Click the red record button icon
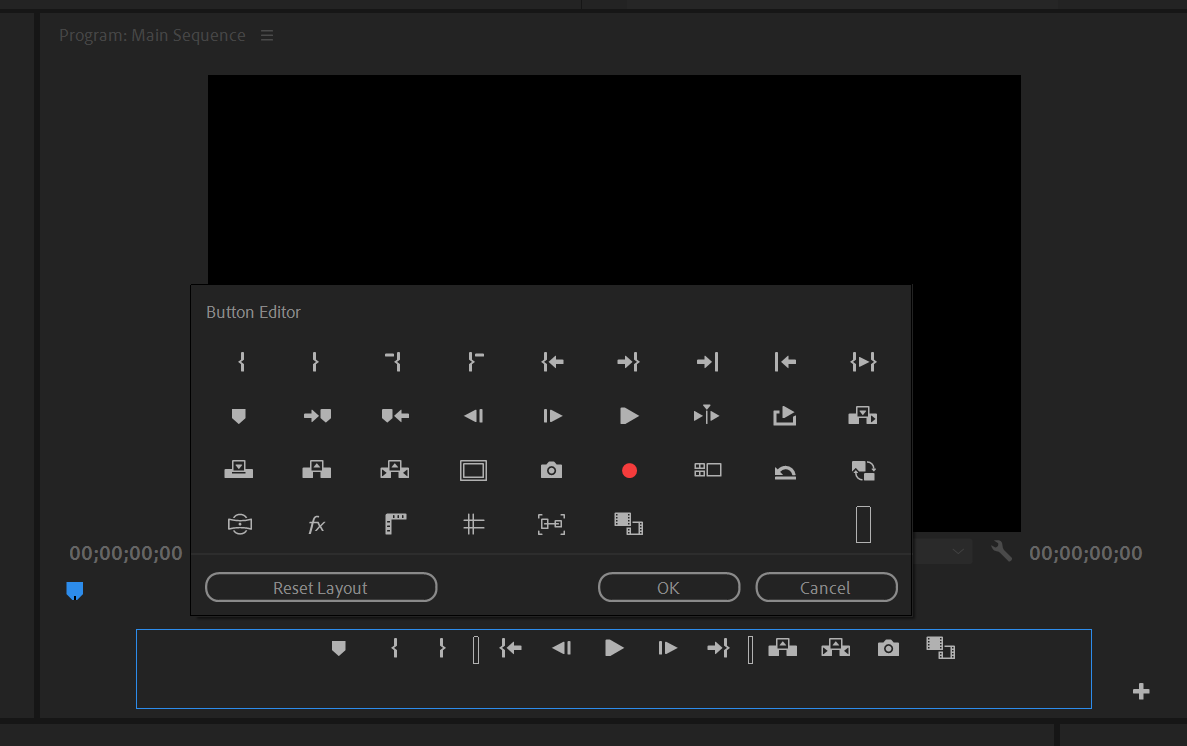 tap(629, 470)
